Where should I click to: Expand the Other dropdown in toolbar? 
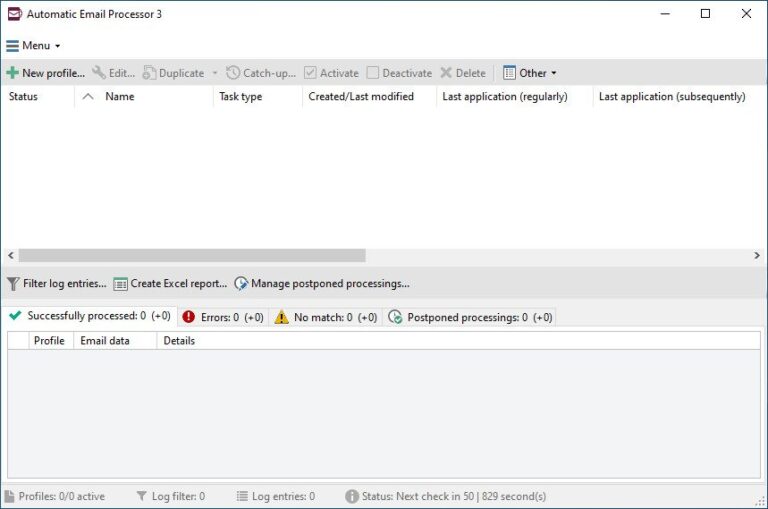point(530,73)
